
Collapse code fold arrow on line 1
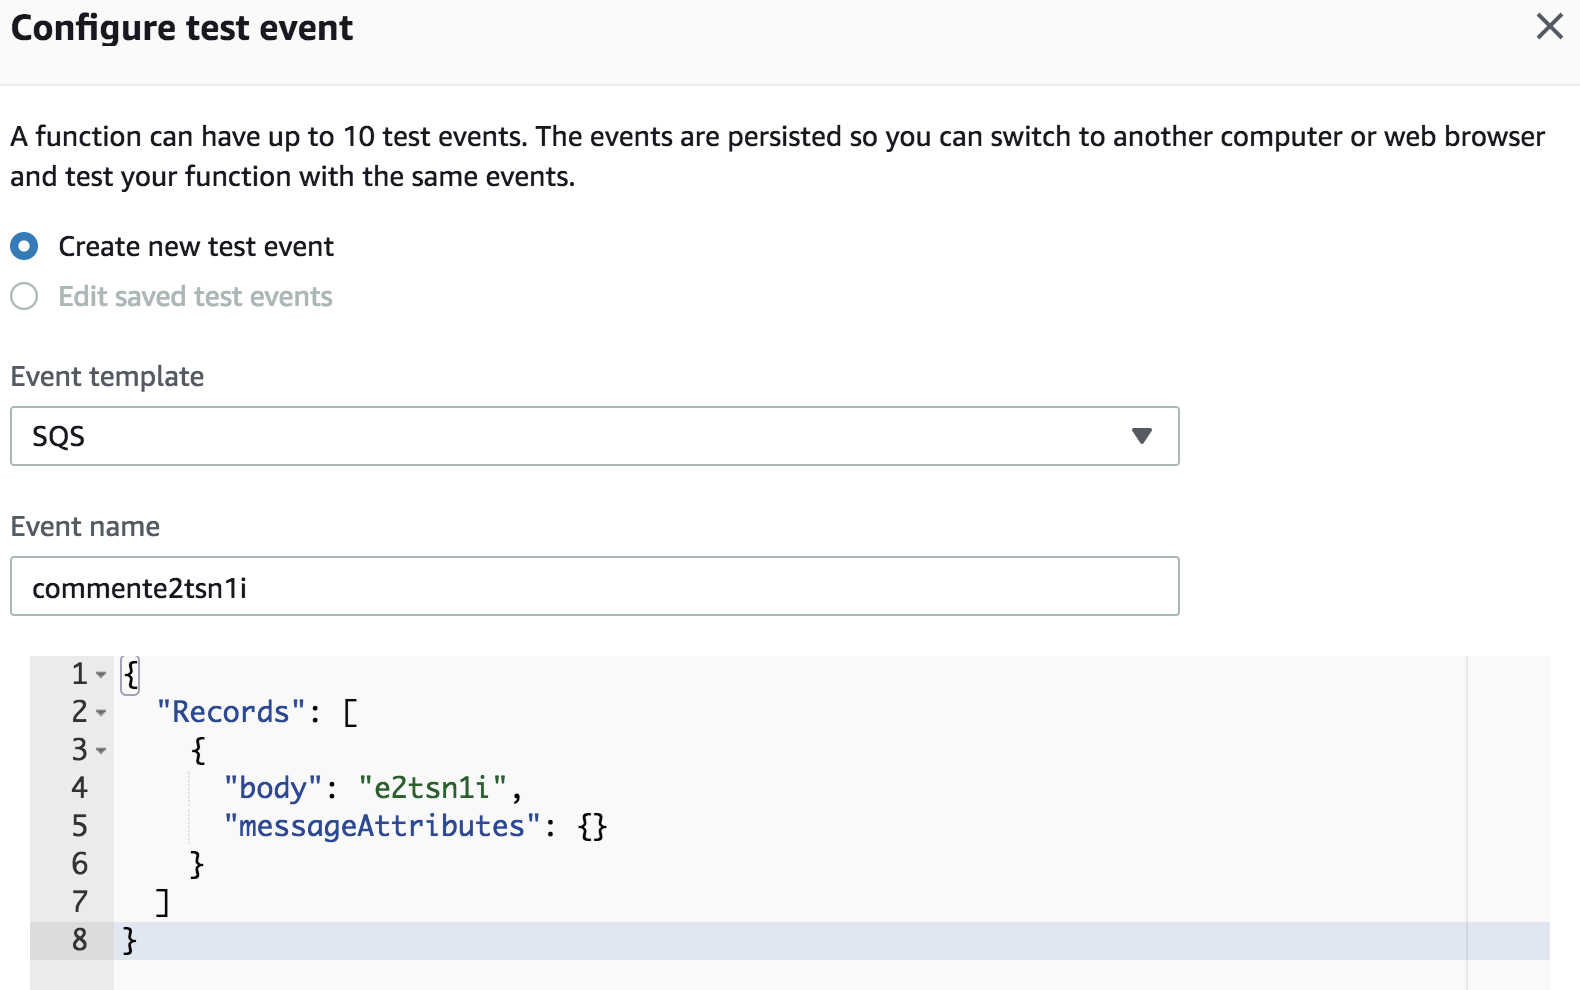point(101,675)
